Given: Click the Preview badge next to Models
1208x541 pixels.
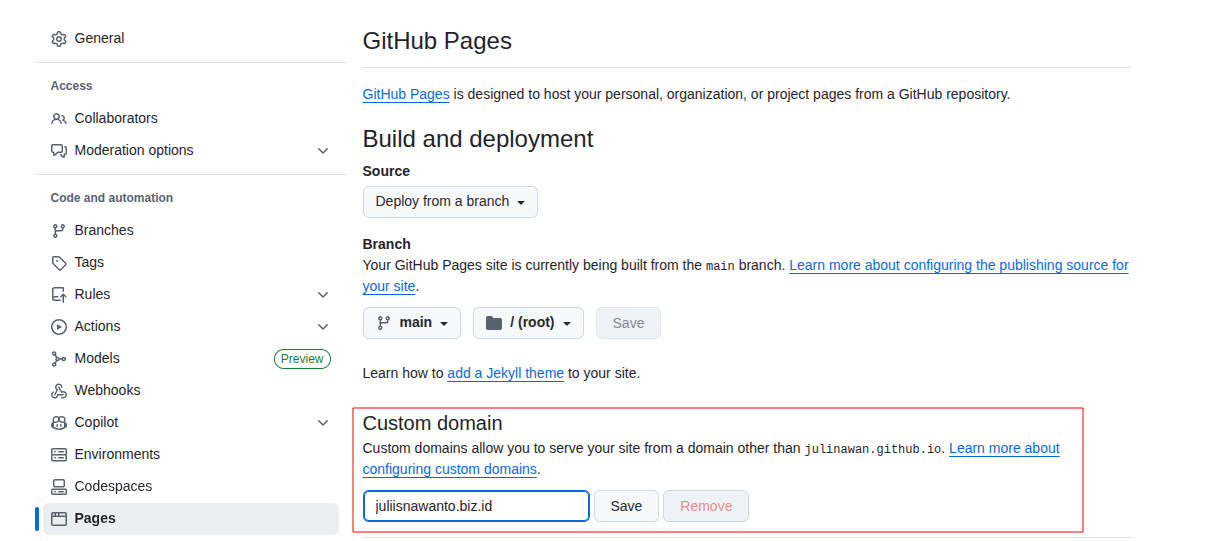Looking at the screenshot, I should tap(302, 359).
